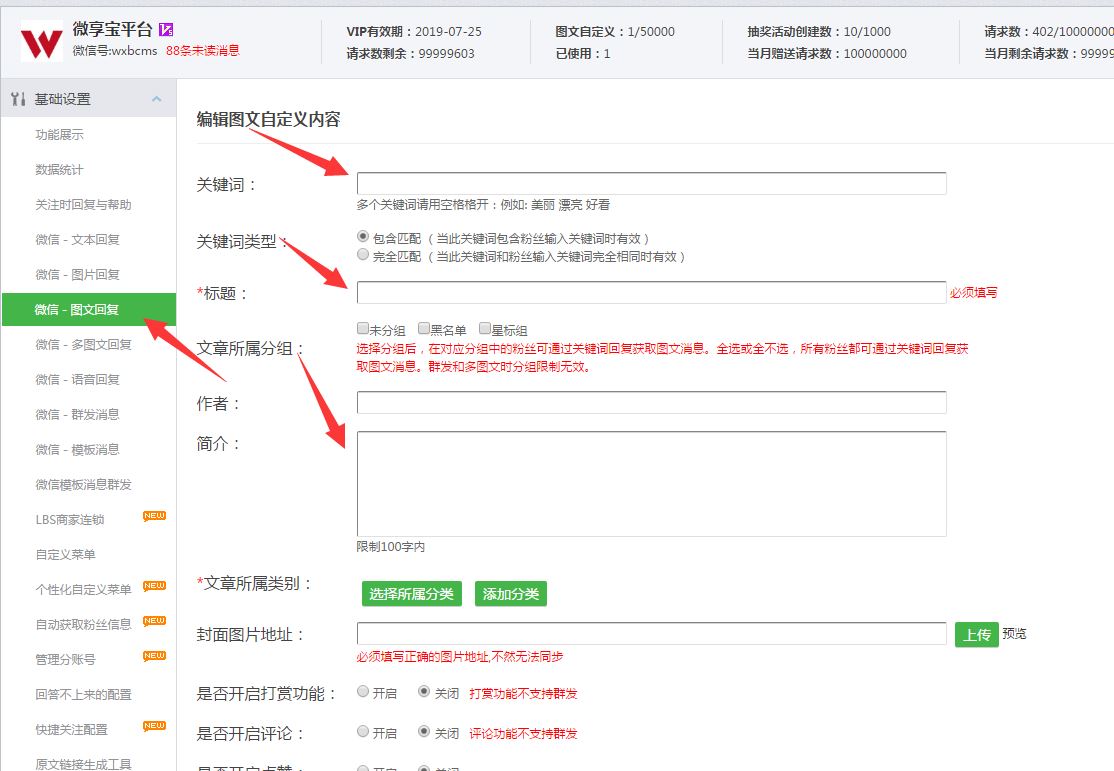
Task: Click the green 上传 button
Action: pyautogui.click(x=977, y=634)
